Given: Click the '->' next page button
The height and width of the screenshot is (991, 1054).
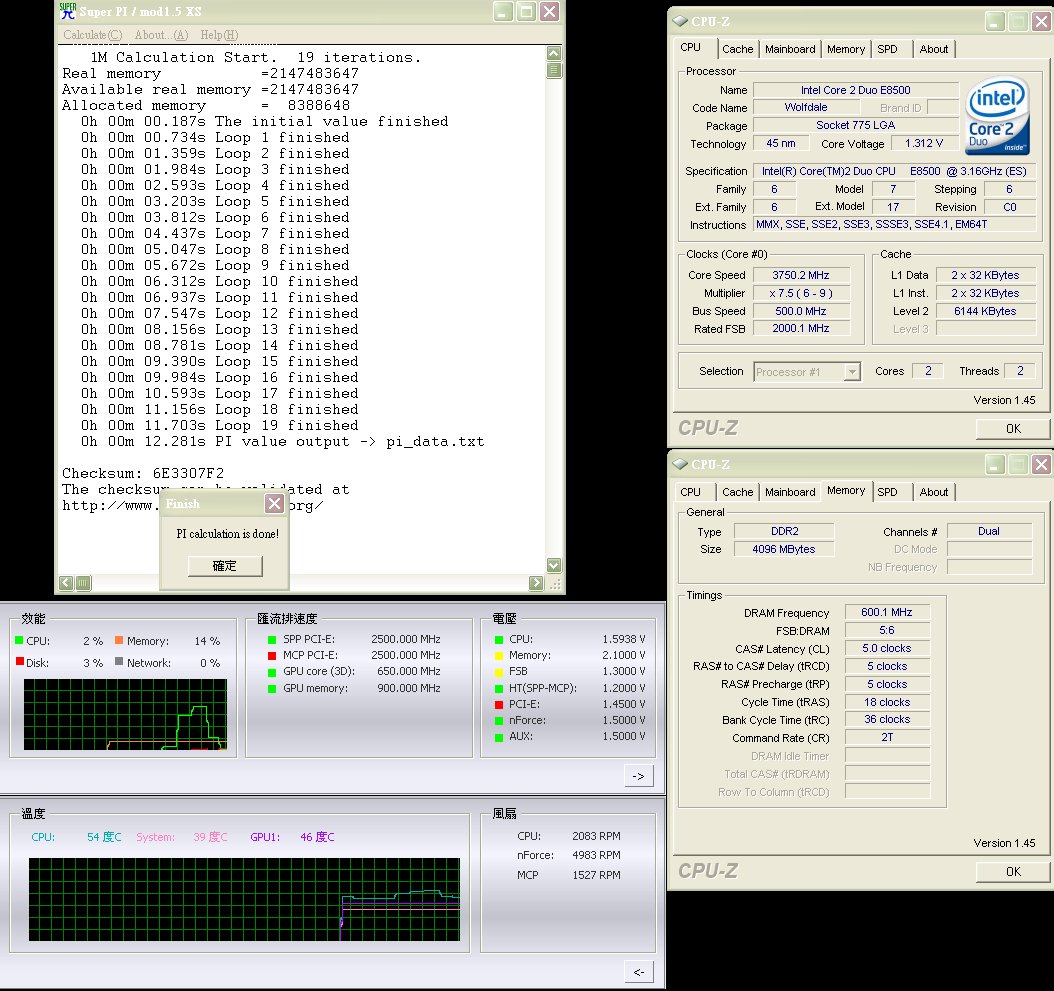Looking at the screenshot, I should click(639, 776).
